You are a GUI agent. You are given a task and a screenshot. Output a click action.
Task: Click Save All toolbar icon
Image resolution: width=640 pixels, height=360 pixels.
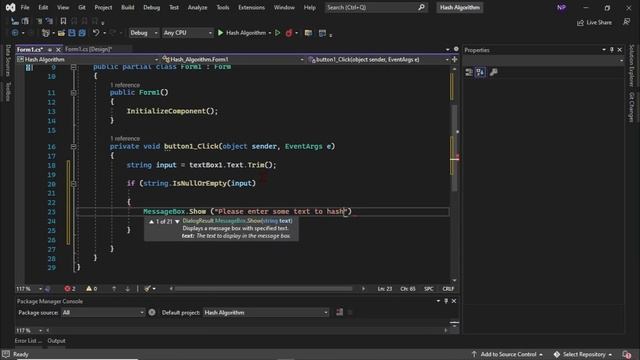tap(82, 33)
